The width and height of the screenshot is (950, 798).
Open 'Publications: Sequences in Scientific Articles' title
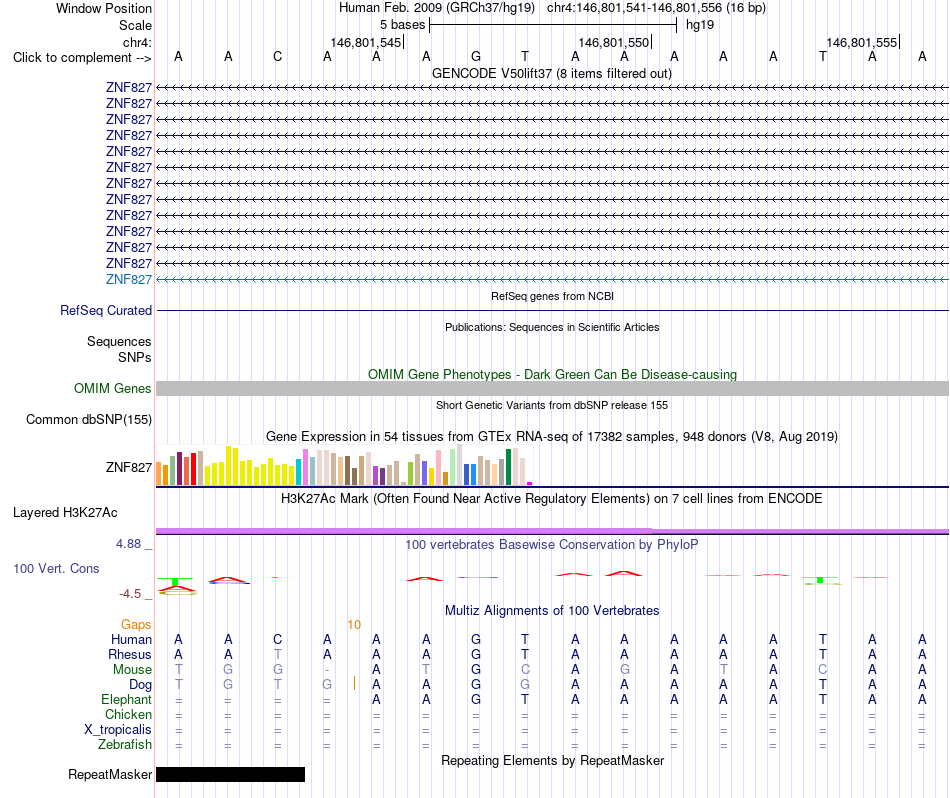tap(552, 327)
